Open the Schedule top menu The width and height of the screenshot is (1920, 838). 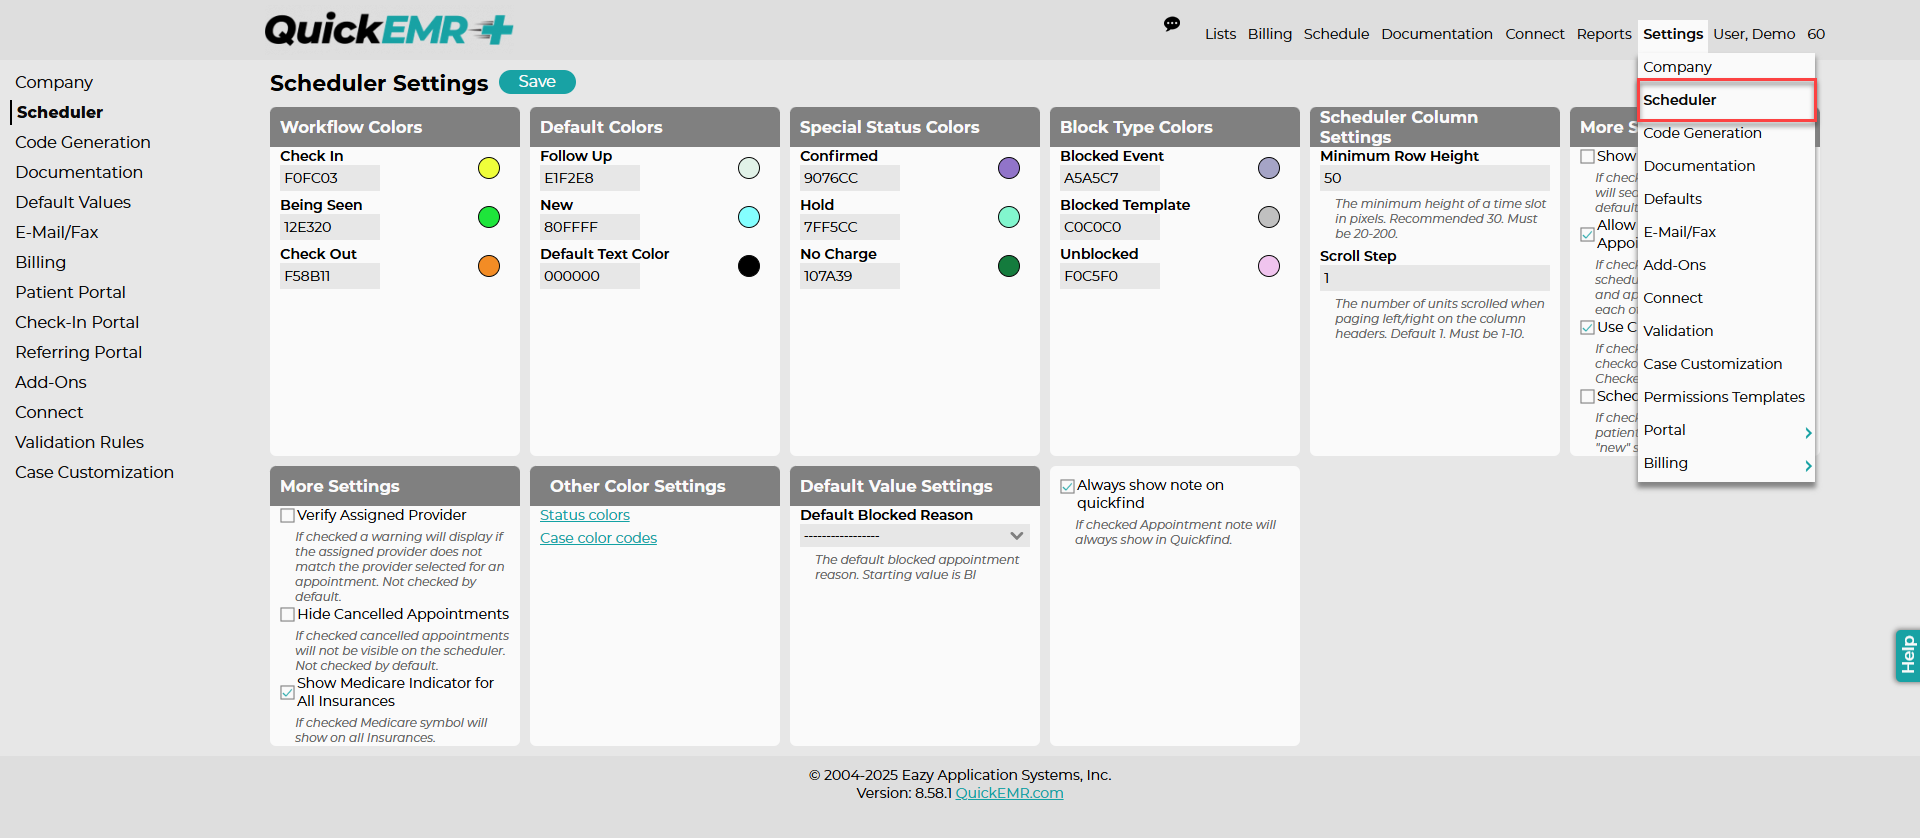click(x=1336, y=34)
